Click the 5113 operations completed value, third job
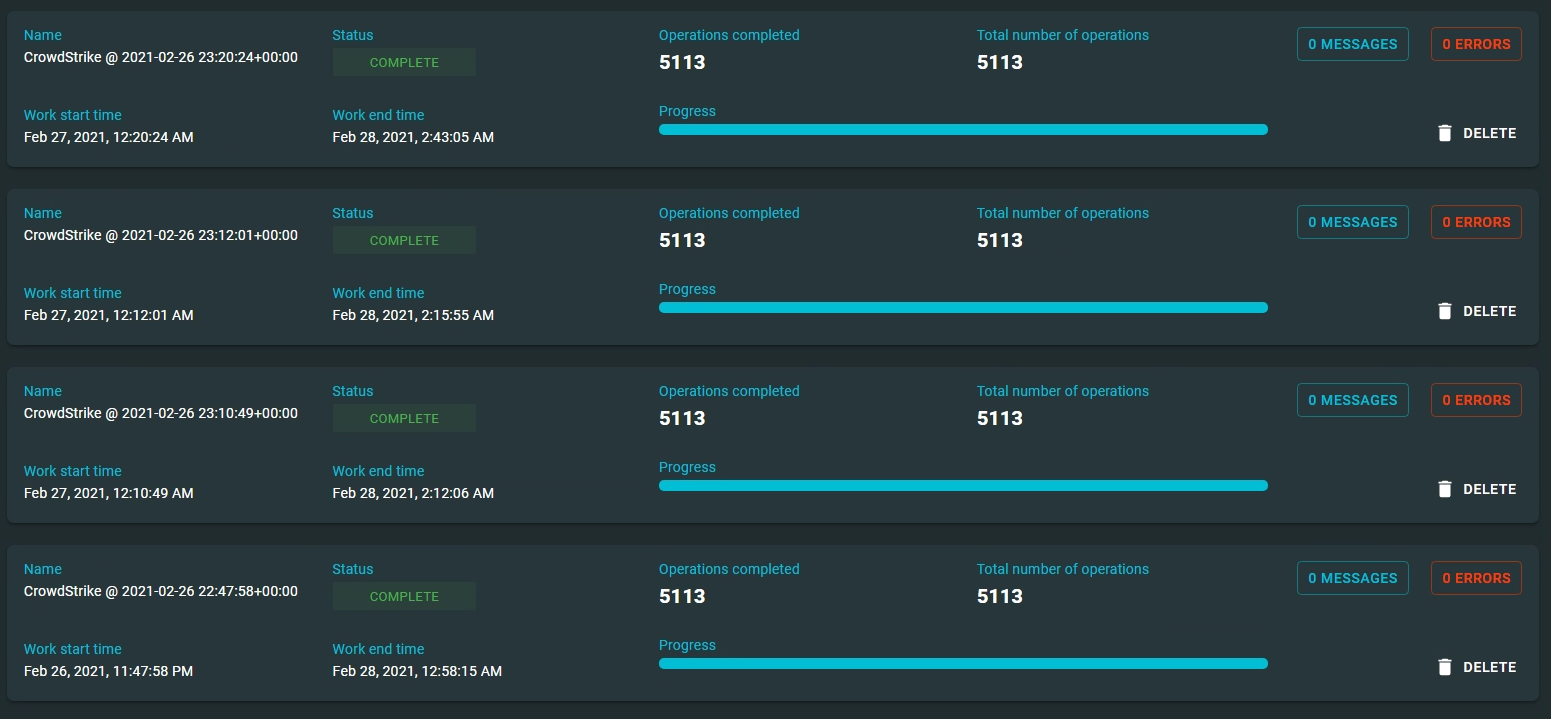Screen dimensions: 1551x719 point(681,418)
